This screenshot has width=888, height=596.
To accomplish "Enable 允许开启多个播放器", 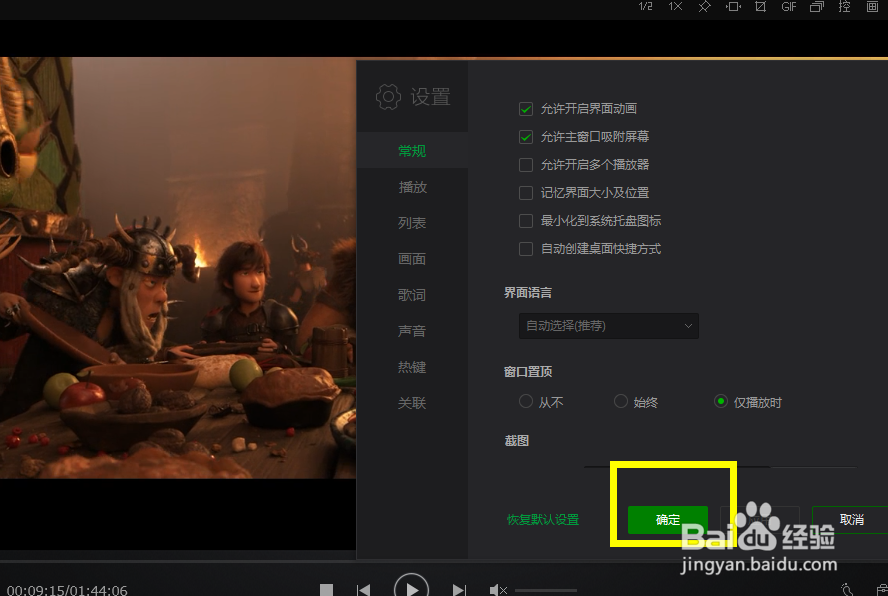I will pos(526,165).
